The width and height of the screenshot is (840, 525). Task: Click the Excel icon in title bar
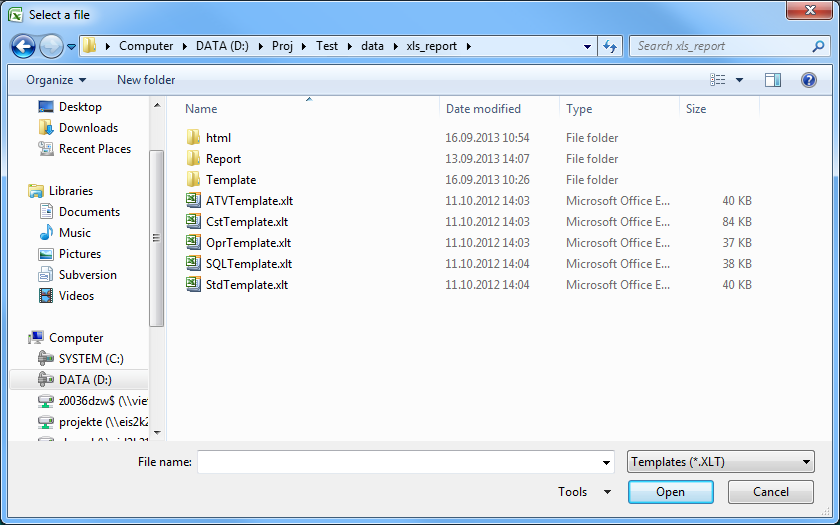click(16, 14)
